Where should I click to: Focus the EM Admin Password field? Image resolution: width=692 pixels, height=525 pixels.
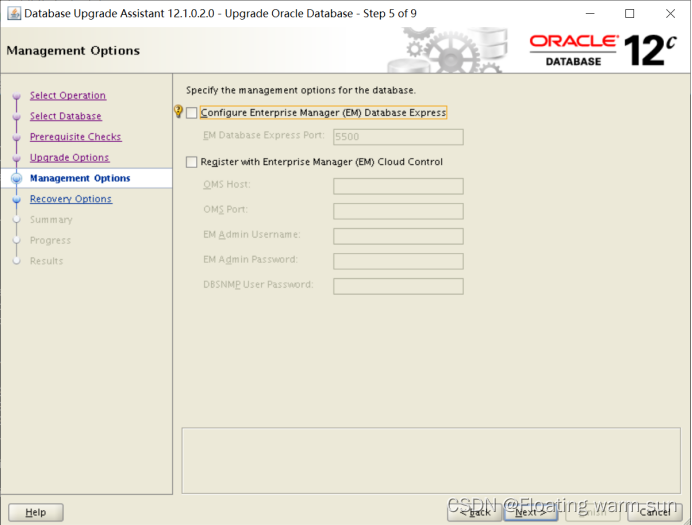[398, 261]
